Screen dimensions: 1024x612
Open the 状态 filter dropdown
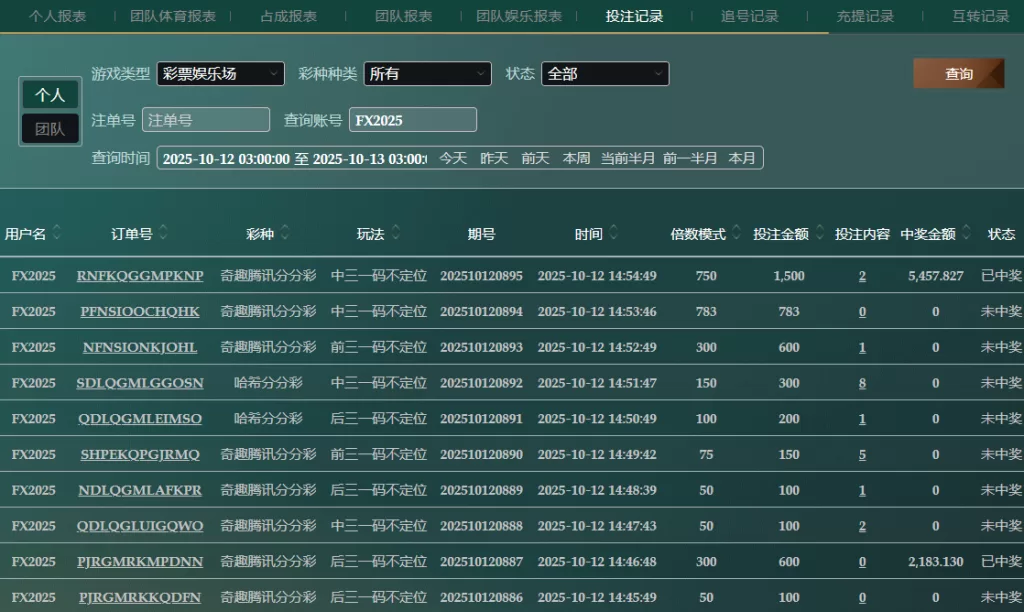[x=605, y=74]
